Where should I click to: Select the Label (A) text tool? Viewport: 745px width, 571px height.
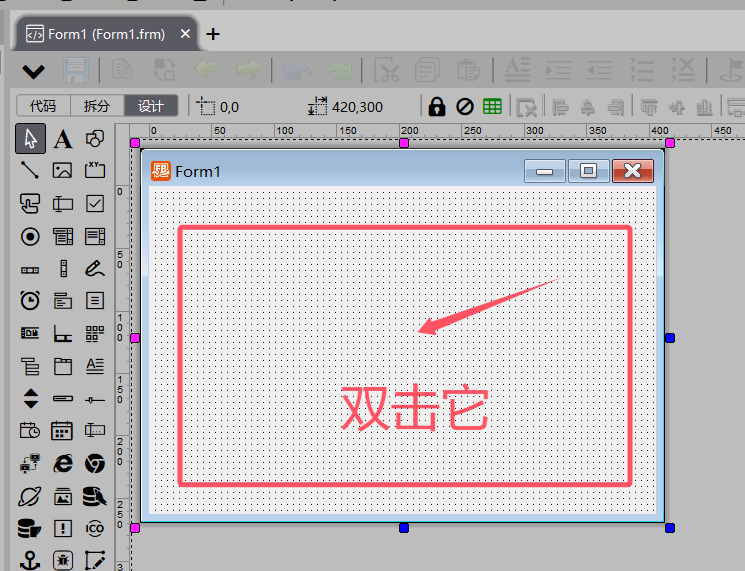[x=62, y=139]
